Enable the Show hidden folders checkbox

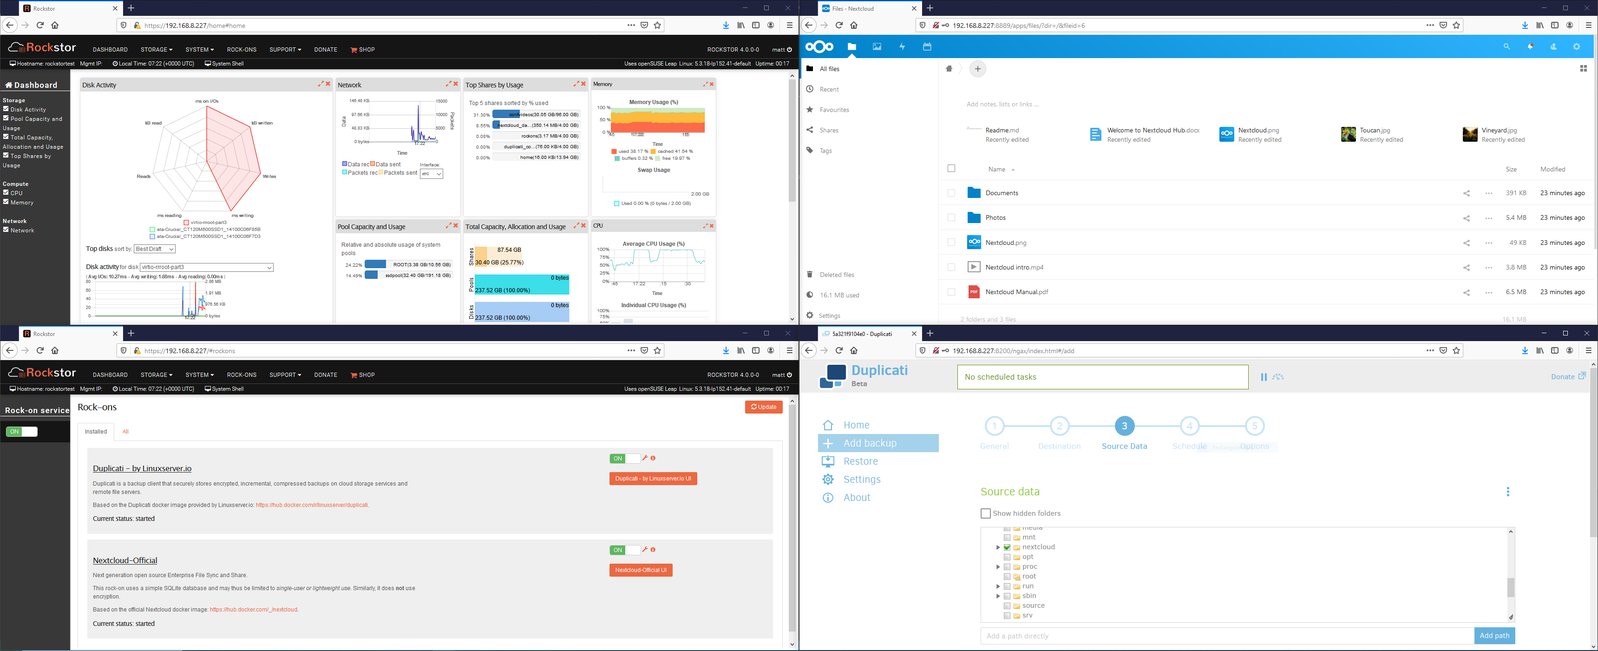tap(985, 513)
